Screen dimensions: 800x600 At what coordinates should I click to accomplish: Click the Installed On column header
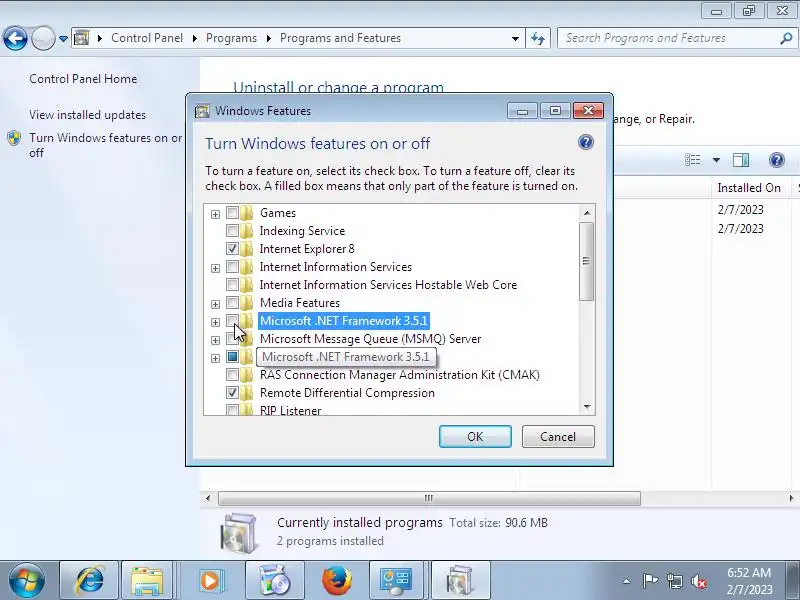(751, 188)
